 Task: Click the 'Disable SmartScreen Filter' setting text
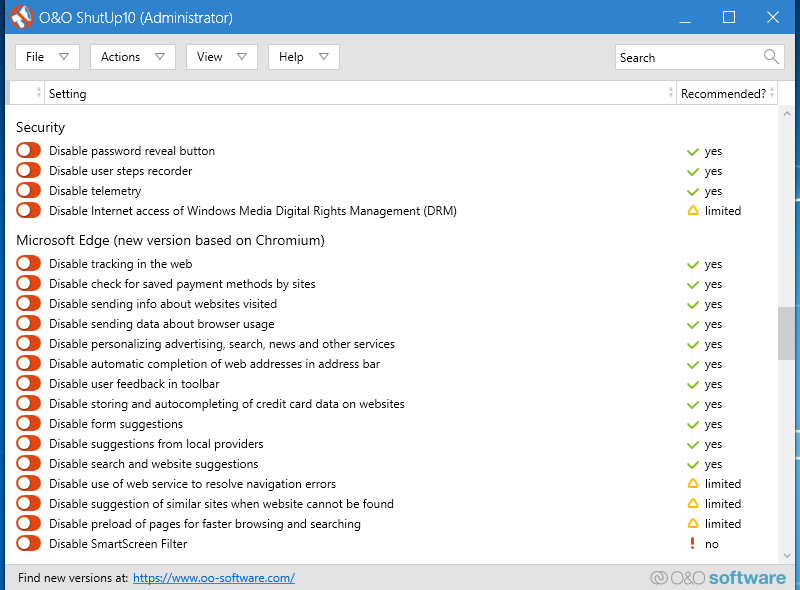click(118, 544)
